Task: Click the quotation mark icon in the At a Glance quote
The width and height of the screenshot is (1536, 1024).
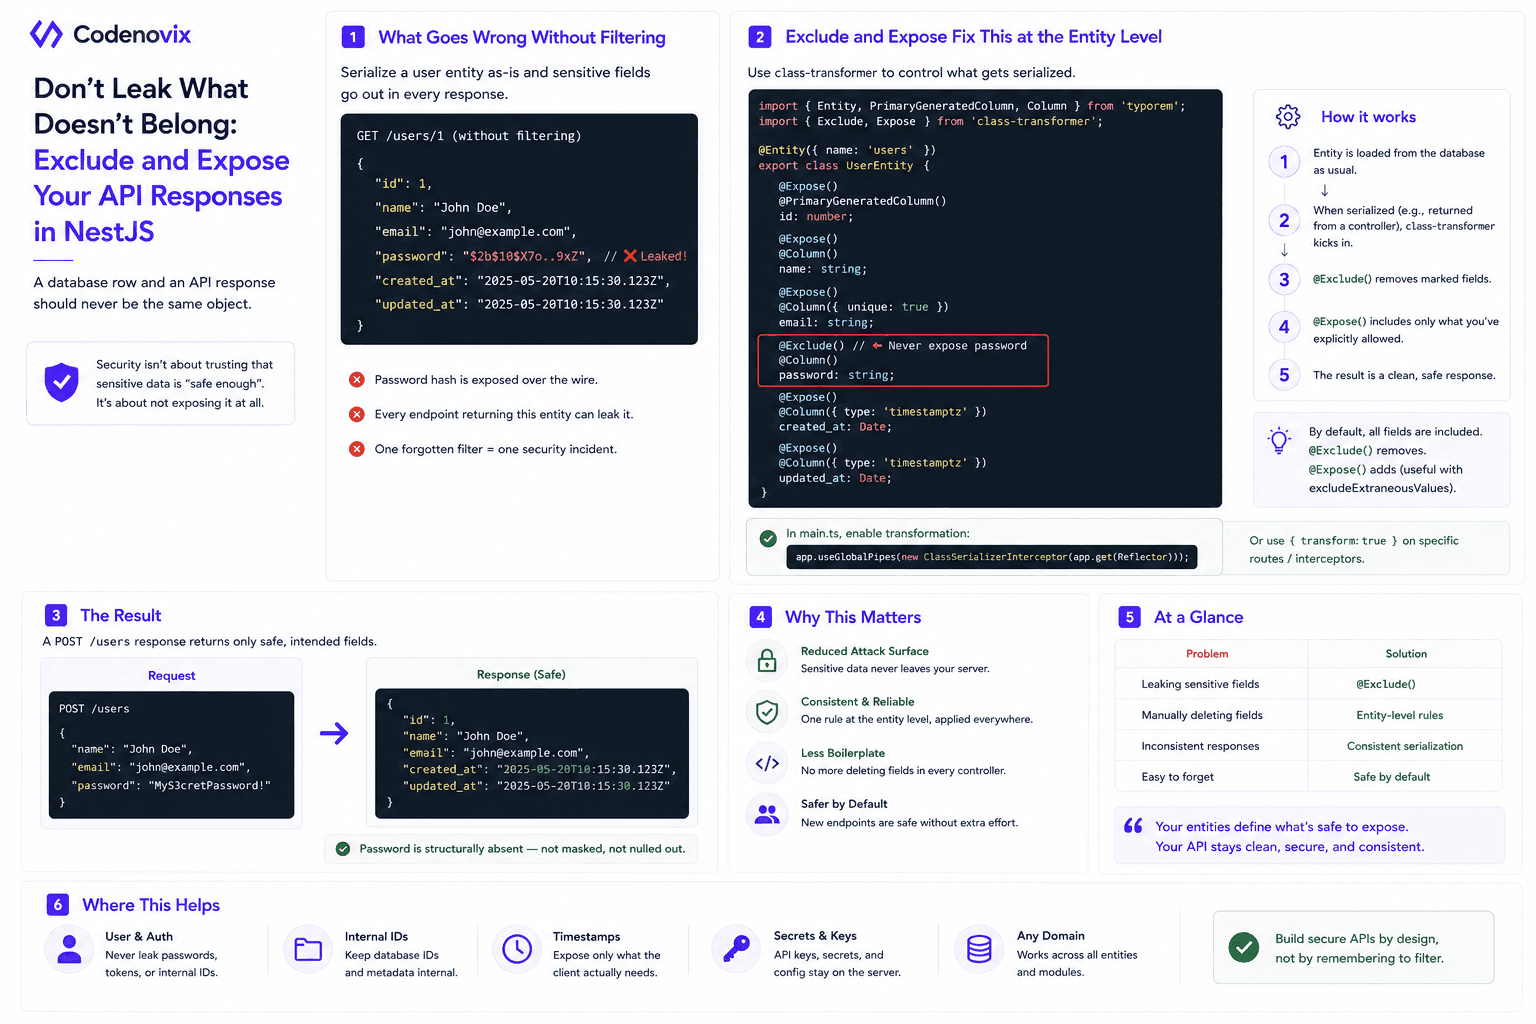Action: click(1133, 826)
